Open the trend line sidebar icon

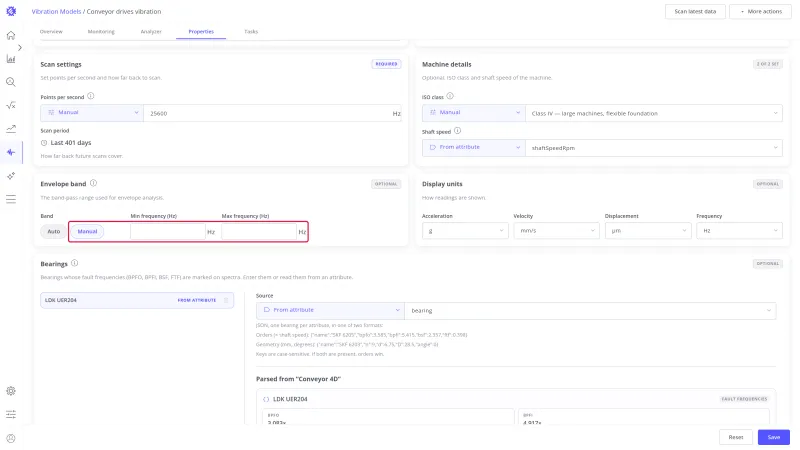11,129
